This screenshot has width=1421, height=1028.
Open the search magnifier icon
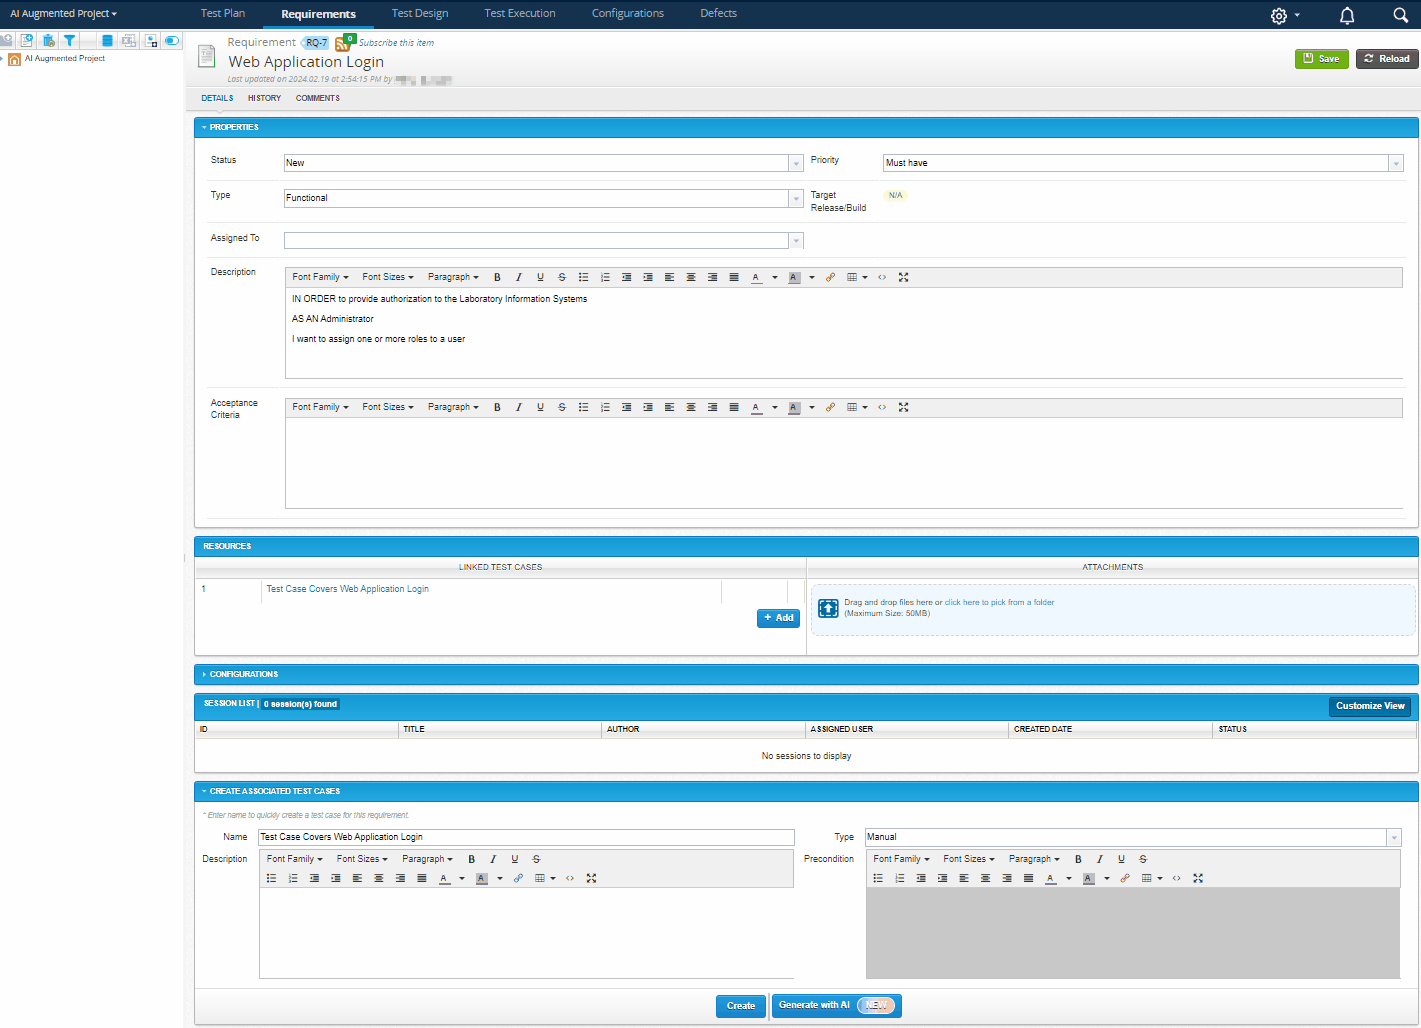(x=1400, y=15)
